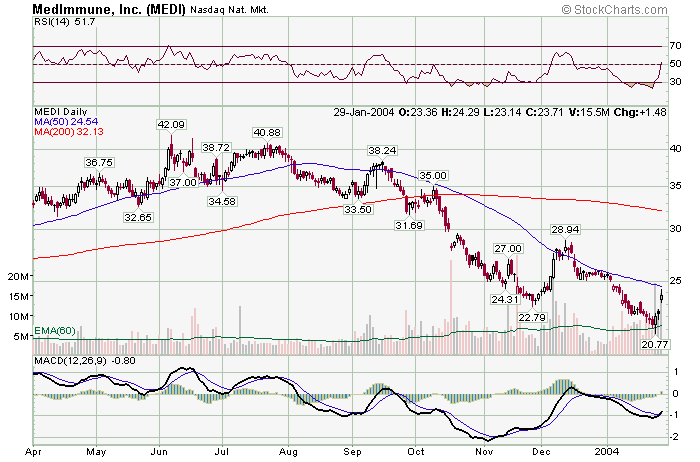This screenshot has height=462, width=700.
Task: Click the 20M volume axis label
Action: pyautogui.click(x=19, y=277)
